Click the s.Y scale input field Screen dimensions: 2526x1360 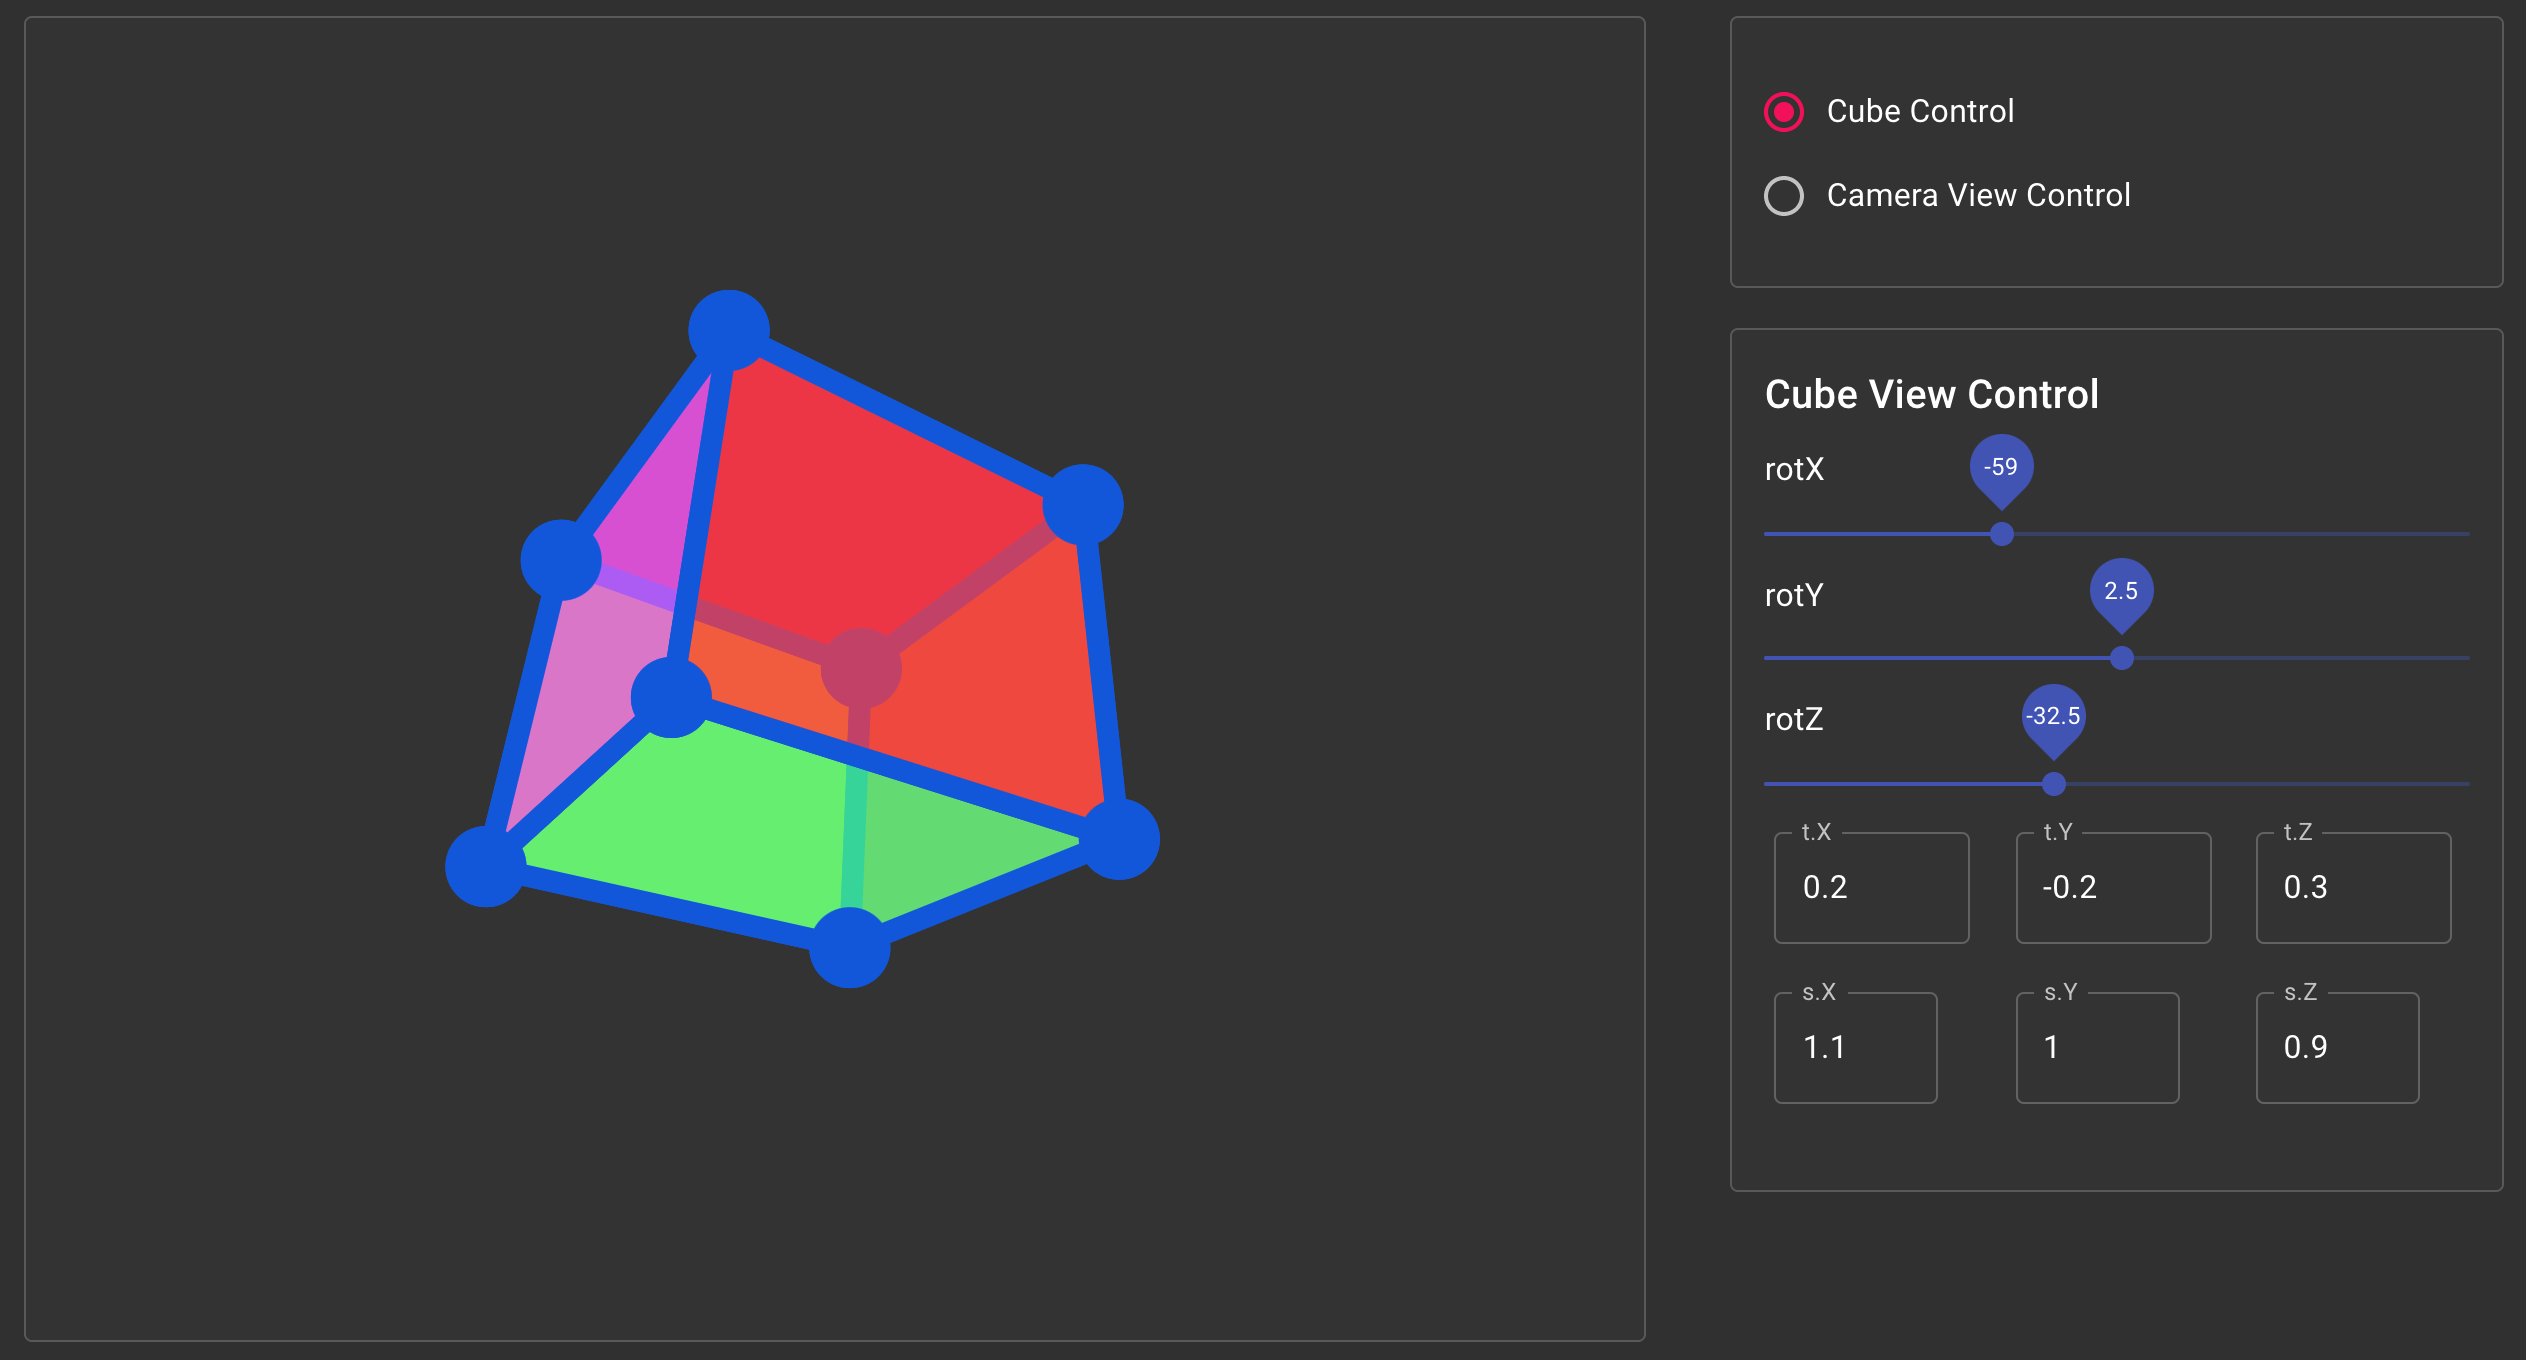click(2097, 1048)
